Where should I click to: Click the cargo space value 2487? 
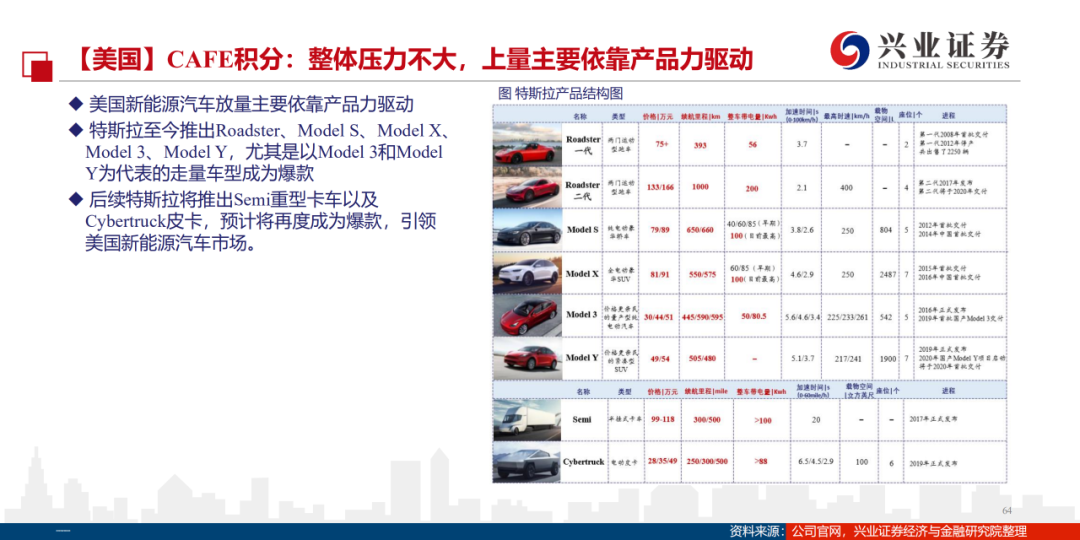pyautogui.click(x=886, y=274)
